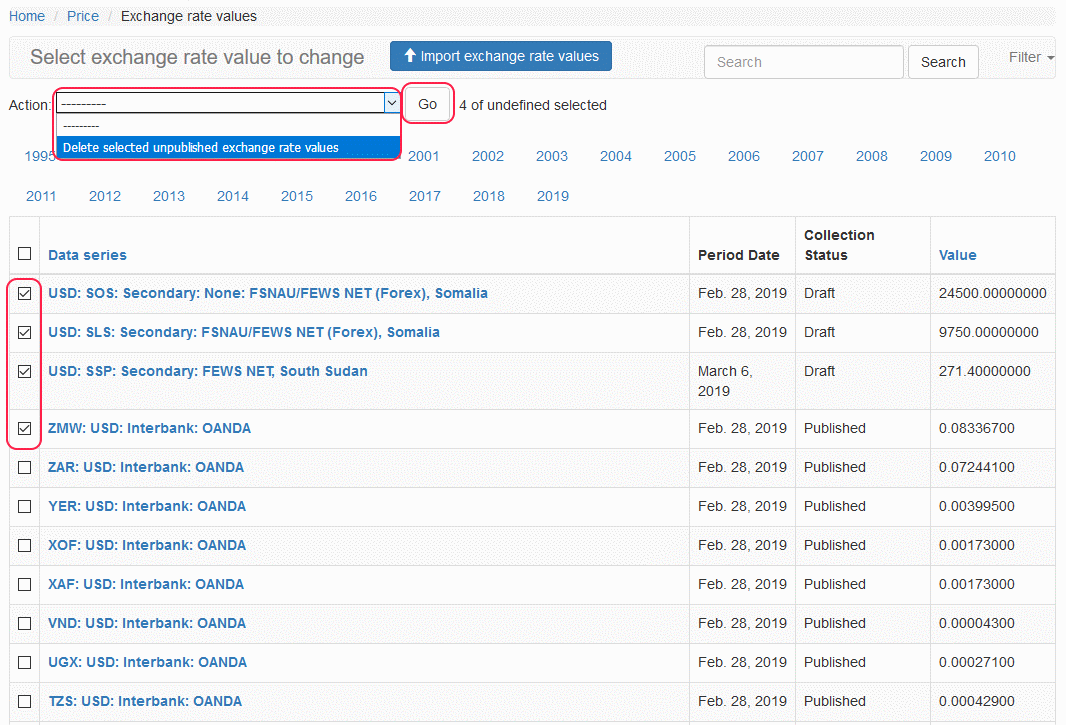Click the Search button
Viewport: 1066px width, 725px height.
[942, 62]
